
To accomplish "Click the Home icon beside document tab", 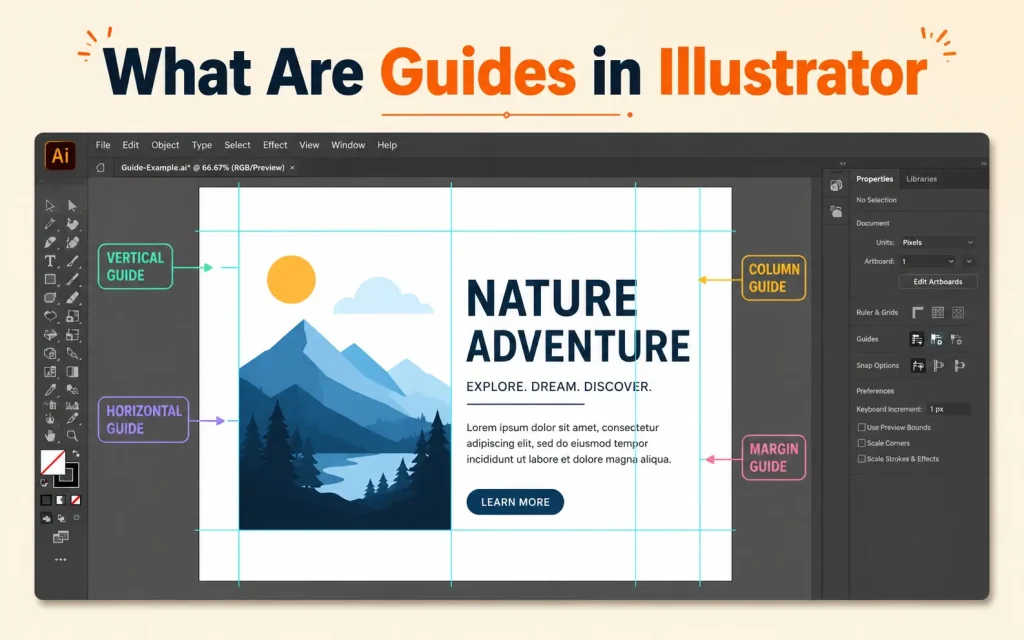I will tap(101, 168).
